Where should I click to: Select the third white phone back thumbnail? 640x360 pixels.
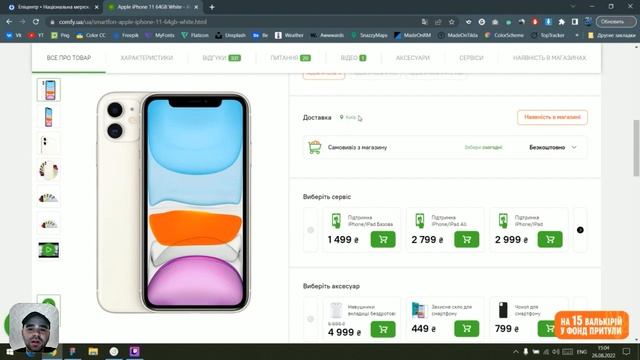[x=49, y=144]
